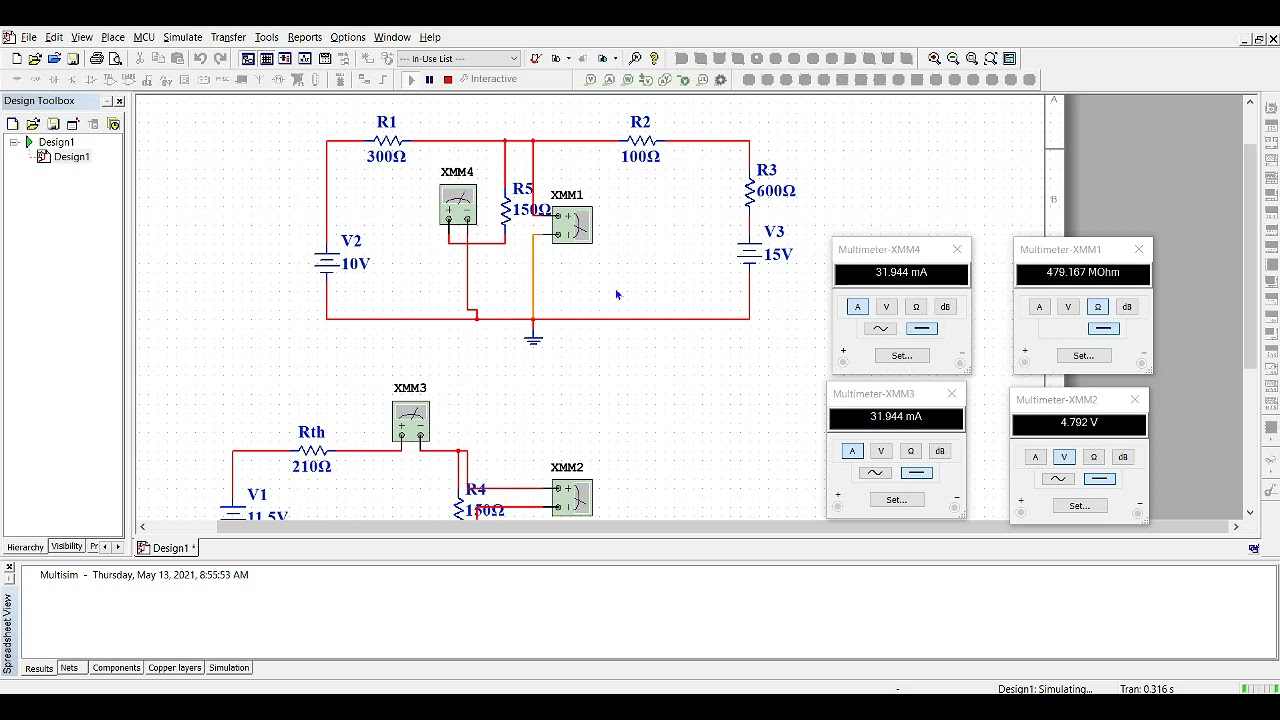Select the ground symbol on the schematic
The width and height of the screenshot is (1280, 720).
[533, 340]
